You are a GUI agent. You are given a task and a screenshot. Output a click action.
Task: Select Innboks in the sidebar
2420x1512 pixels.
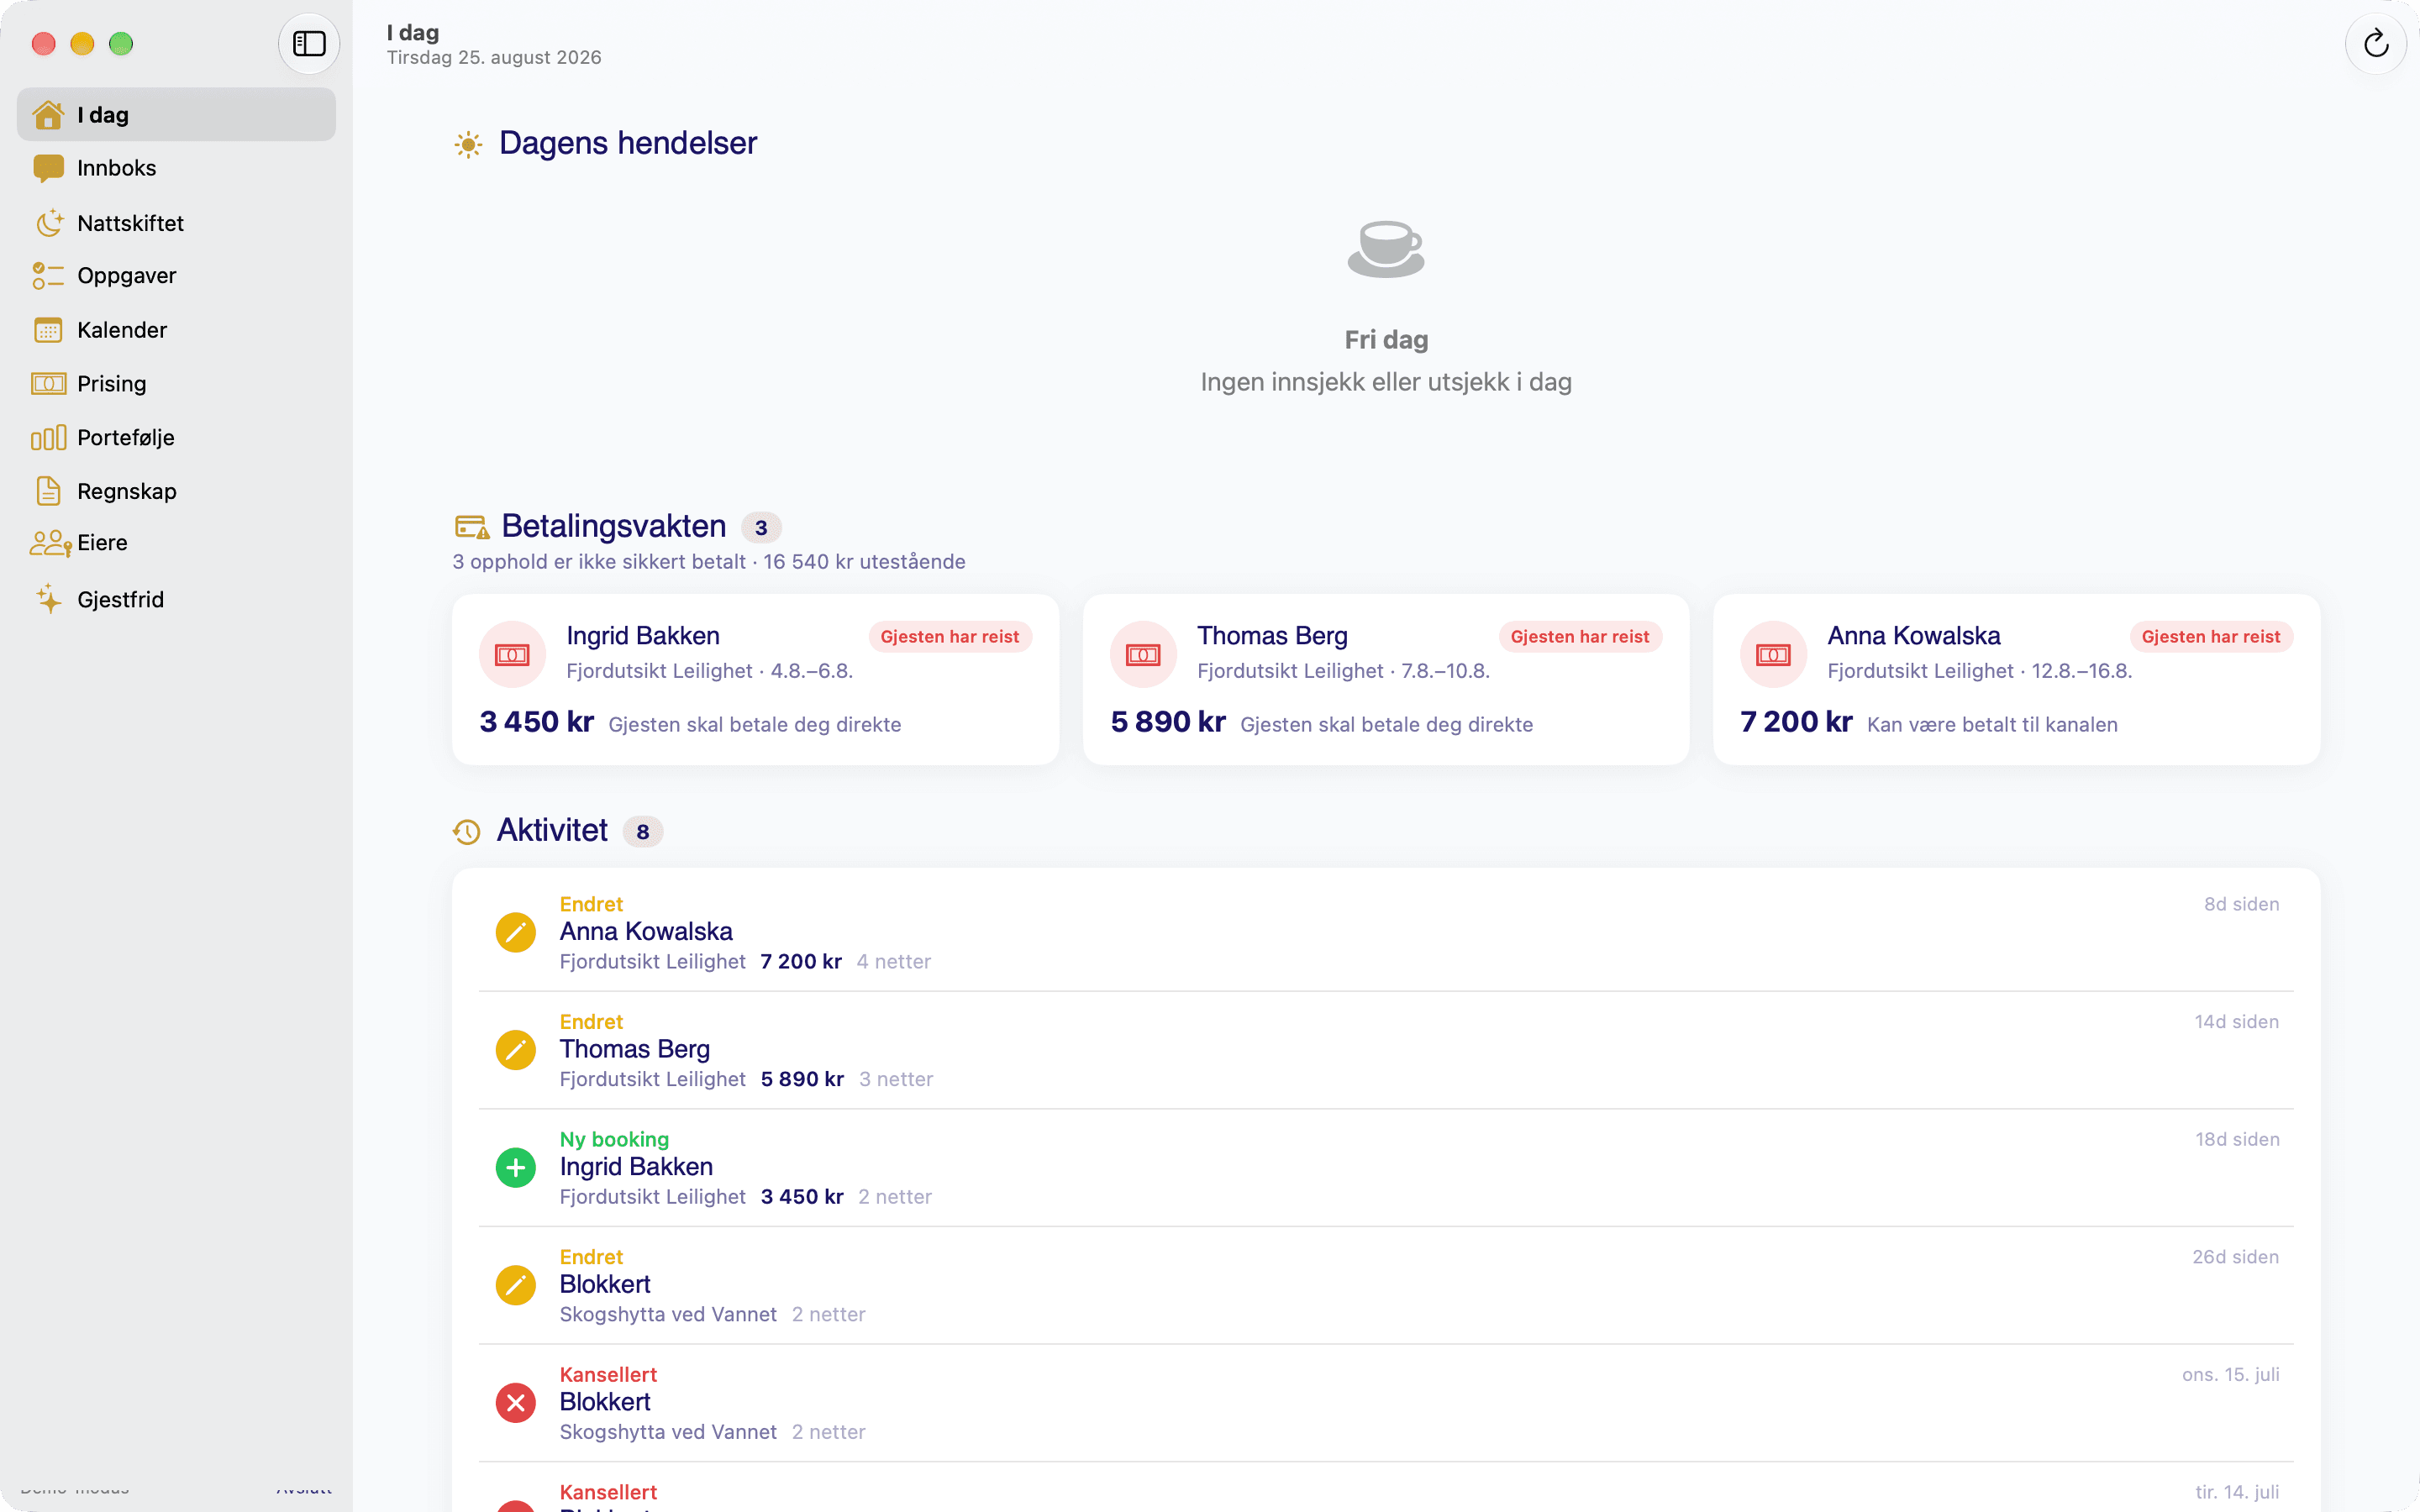176,168
